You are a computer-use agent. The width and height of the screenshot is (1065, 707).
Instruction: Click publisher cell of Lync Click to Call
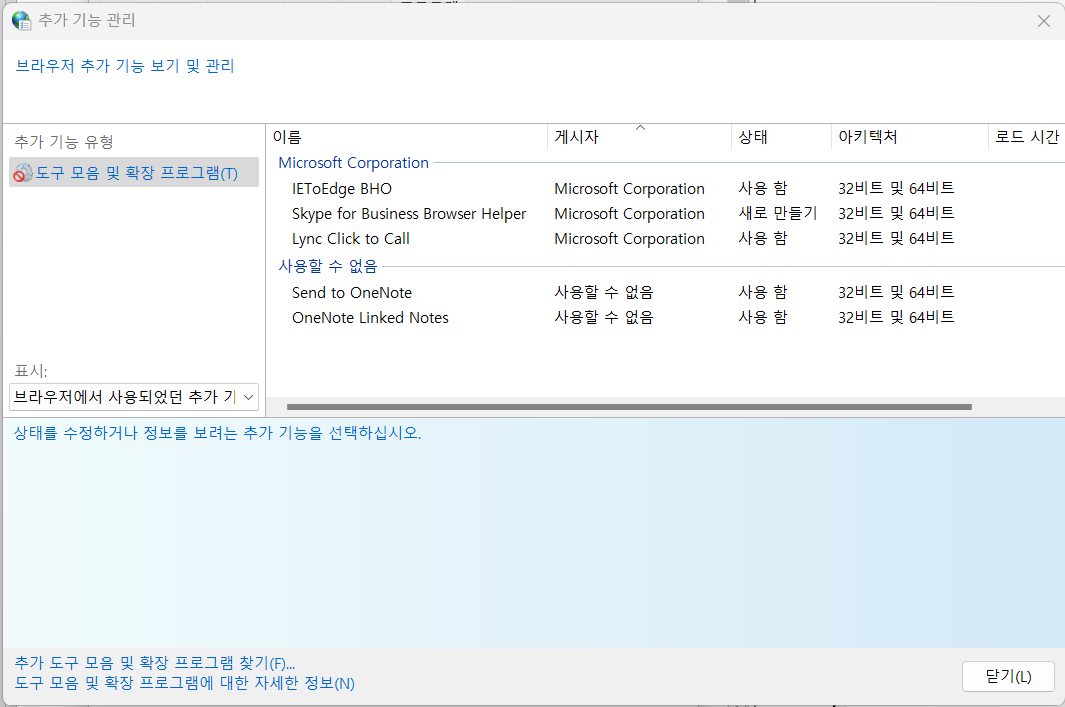click(630, 238)
